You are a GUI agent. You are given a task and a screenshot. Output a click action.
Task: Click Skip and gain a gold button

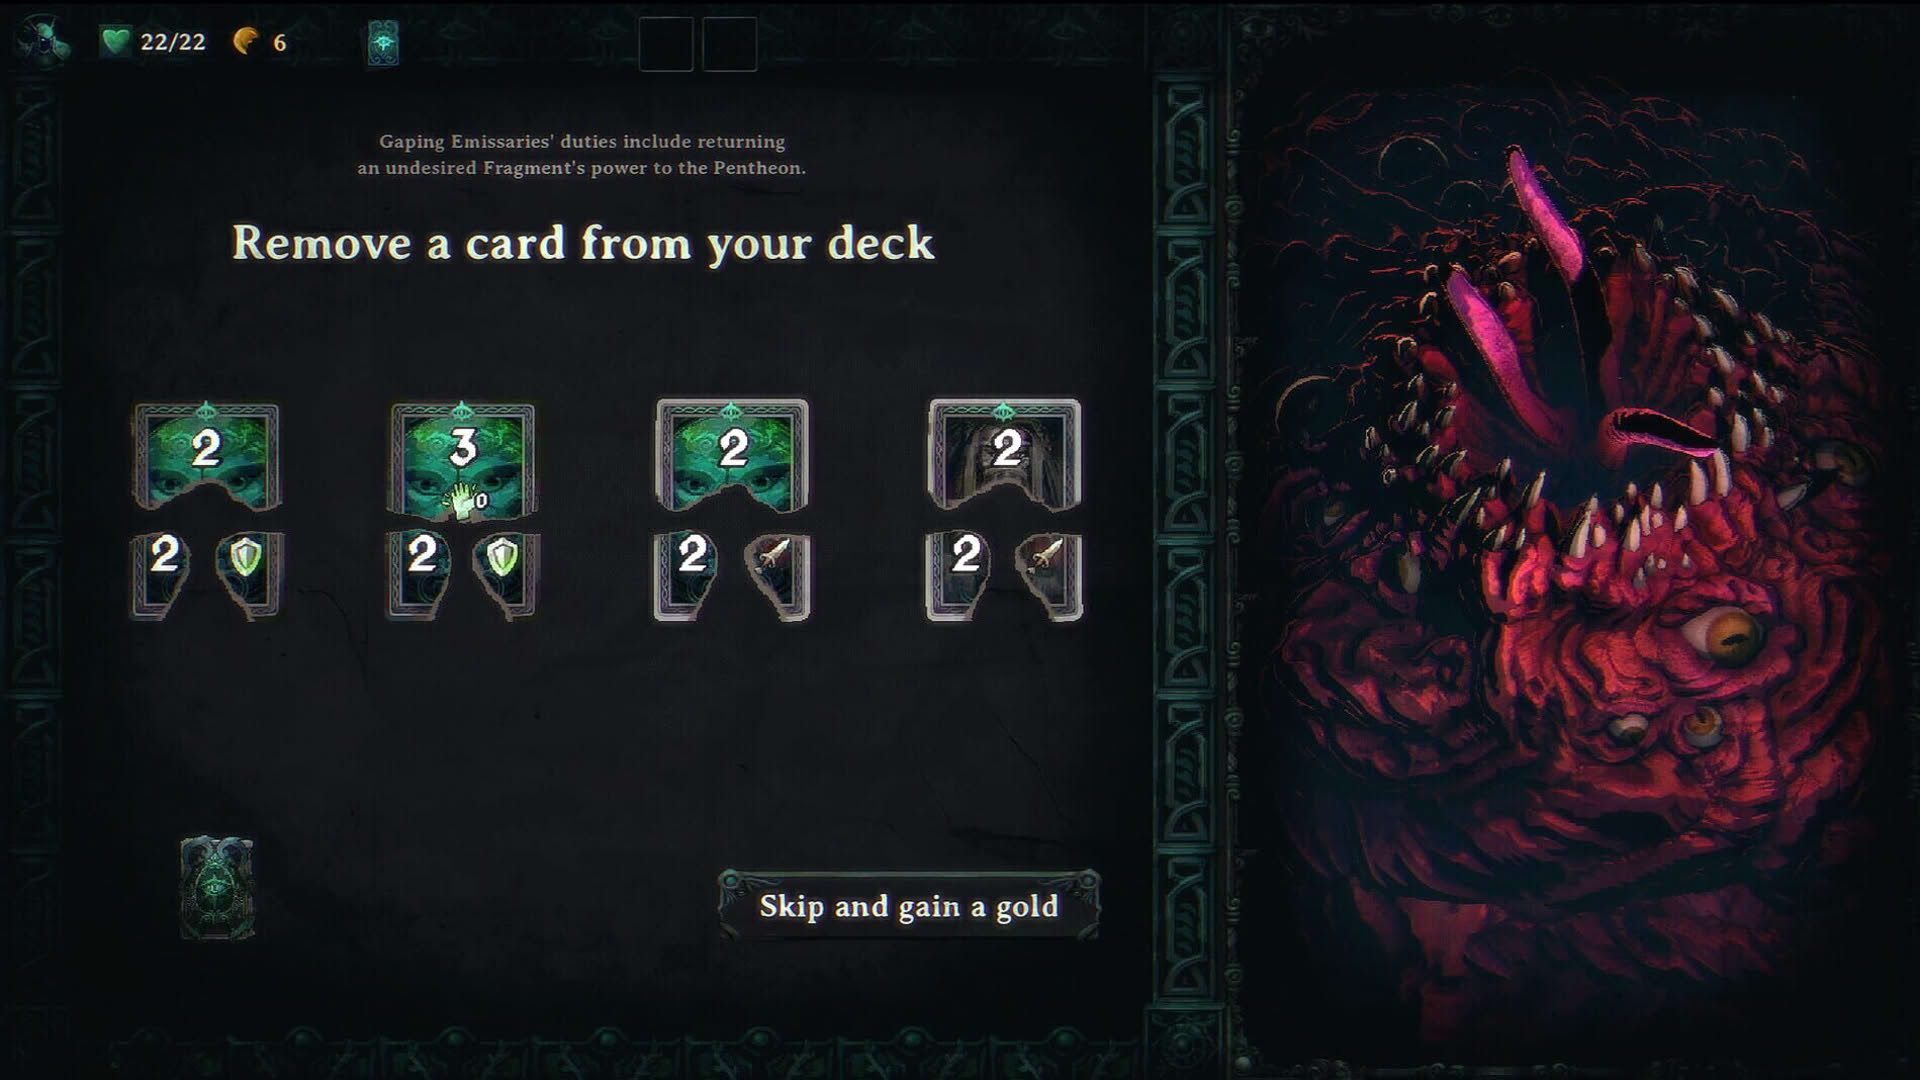click(909, 905)
